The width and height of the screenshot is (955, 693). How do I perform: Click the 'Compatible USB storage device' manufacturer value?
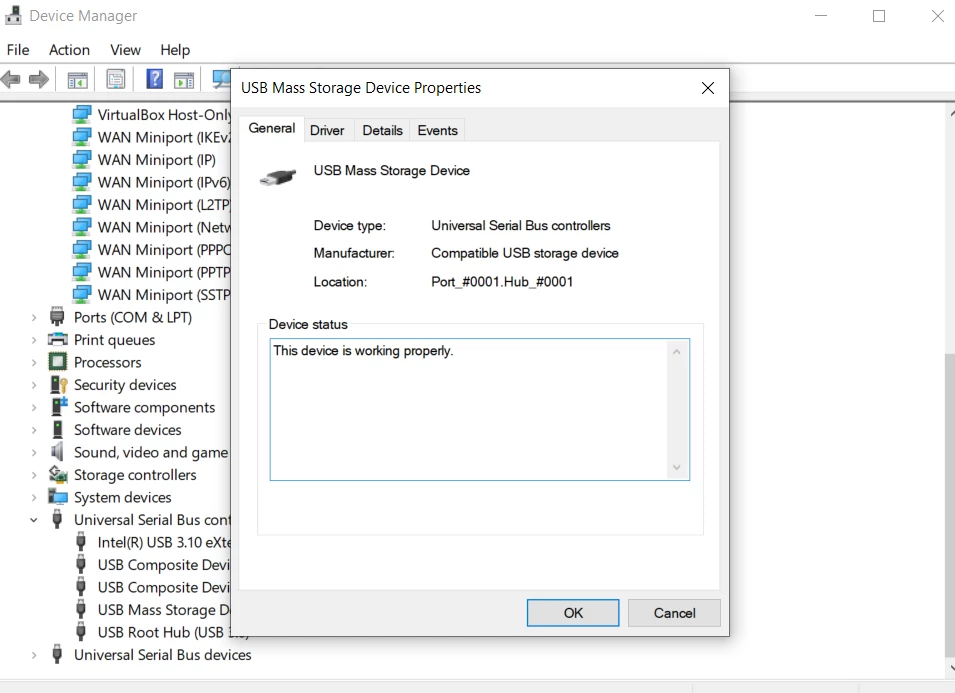pos(524,253)
